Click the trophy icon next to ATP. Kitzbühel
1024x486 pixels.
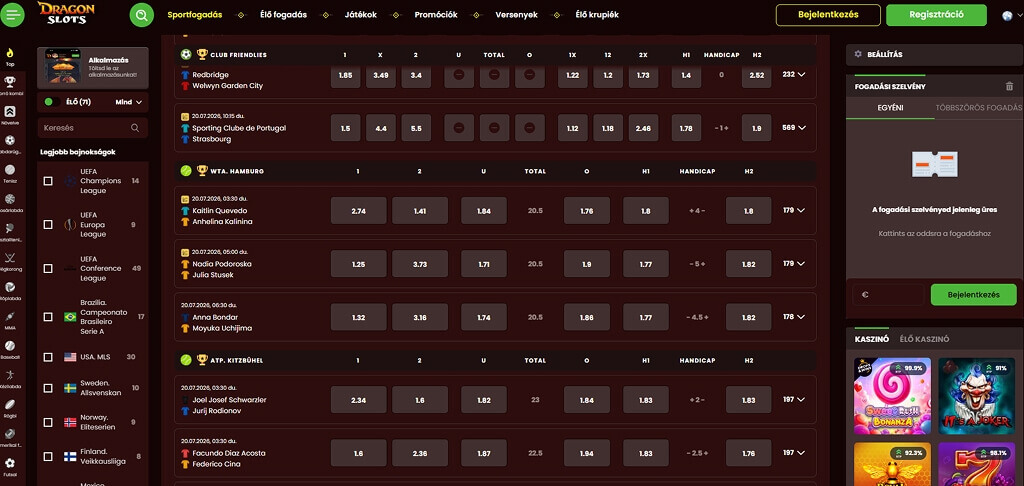coord(202,359)
